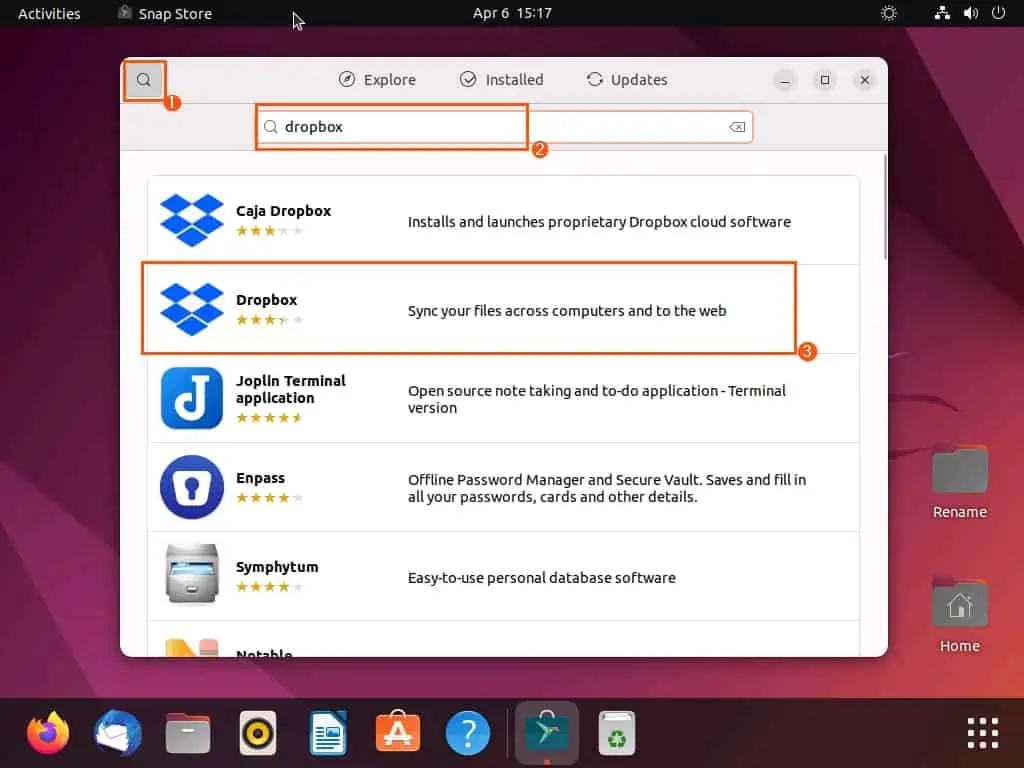Click the Enpass padlock app icon

coord(191,488)
